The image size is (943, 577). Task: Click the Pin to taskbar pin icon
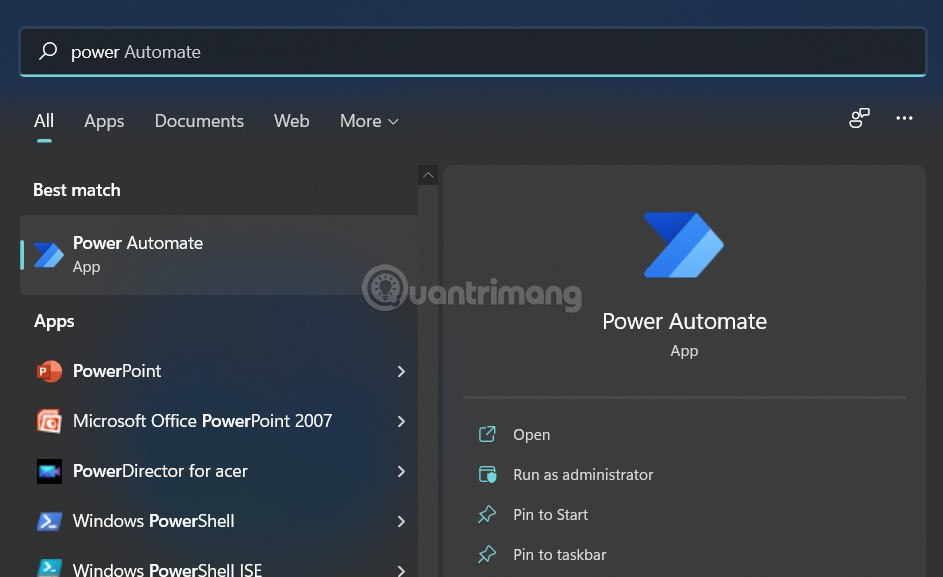tap(487, 554)
